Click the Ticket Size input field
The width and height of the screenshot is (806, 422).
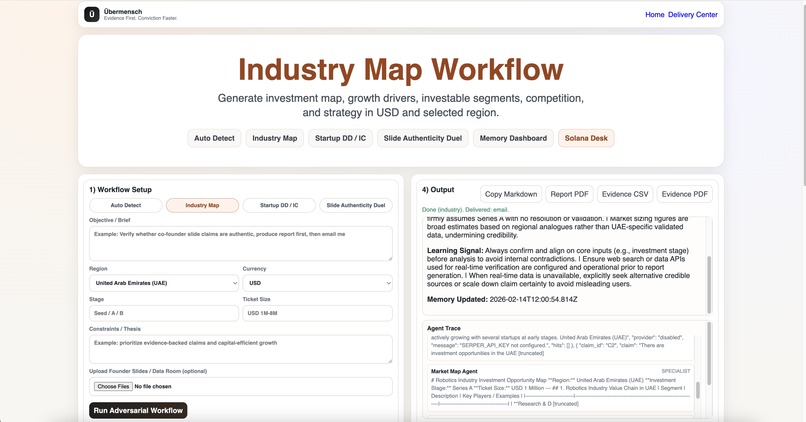[318, 313]
